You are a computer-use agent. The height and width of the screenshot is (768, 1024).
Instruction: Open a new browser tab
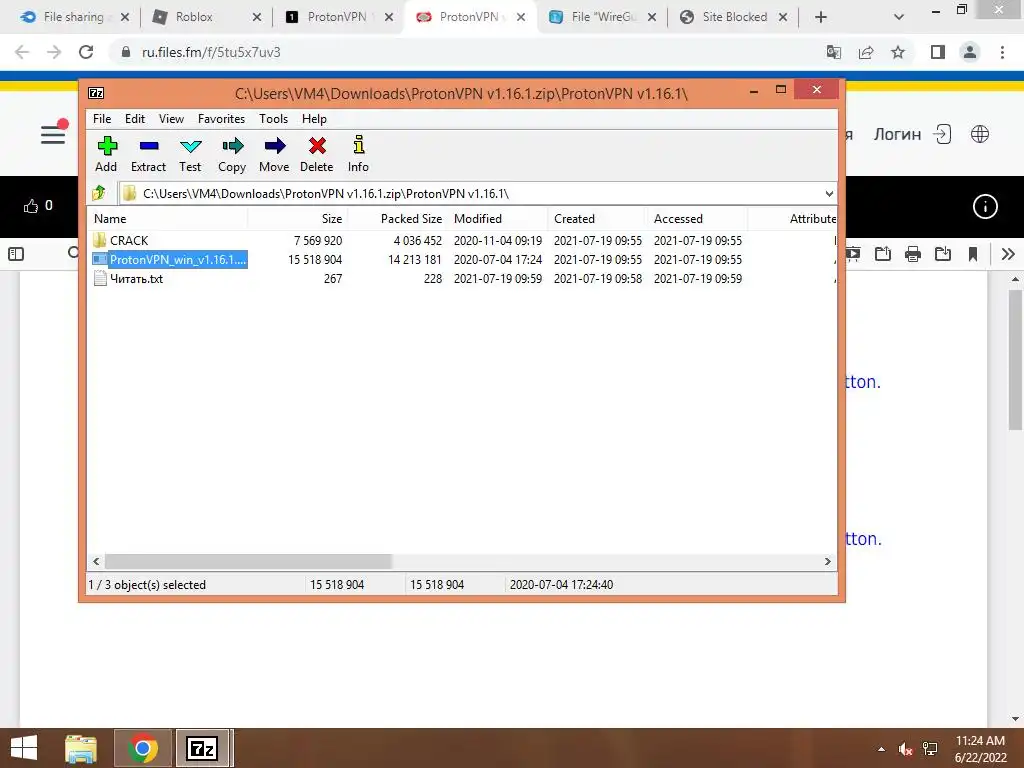[x=821, y=17]
